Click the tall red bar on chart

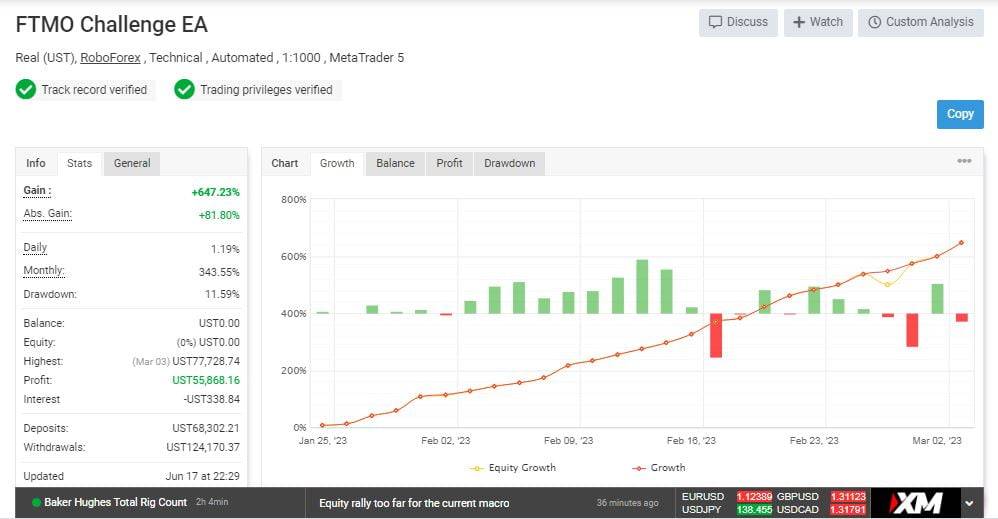click(716, 335)
